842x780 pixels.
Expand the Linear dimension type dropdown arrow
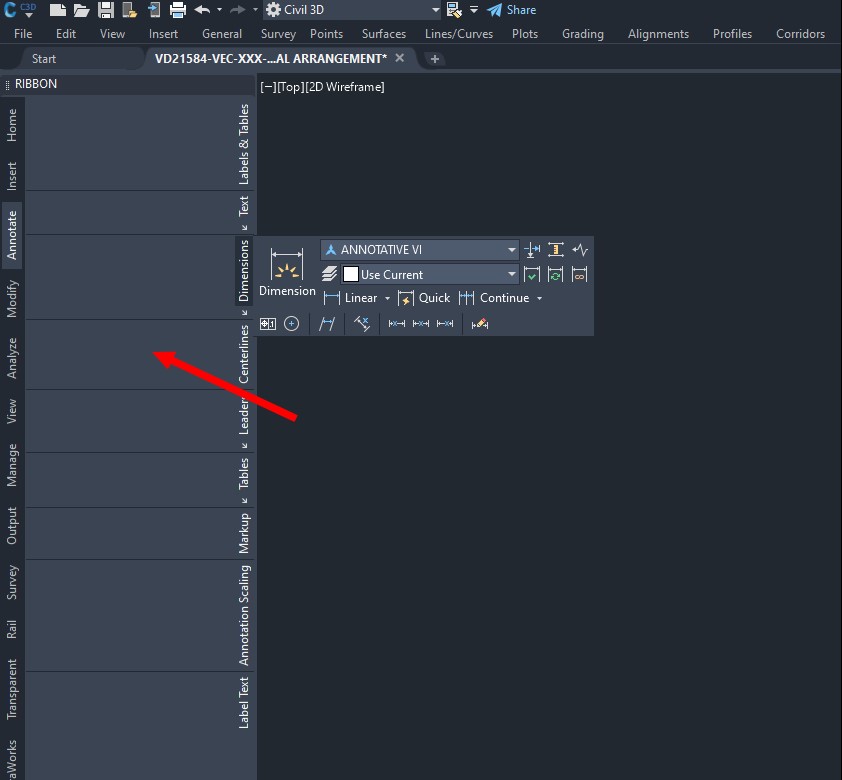[x=387, y=297]
